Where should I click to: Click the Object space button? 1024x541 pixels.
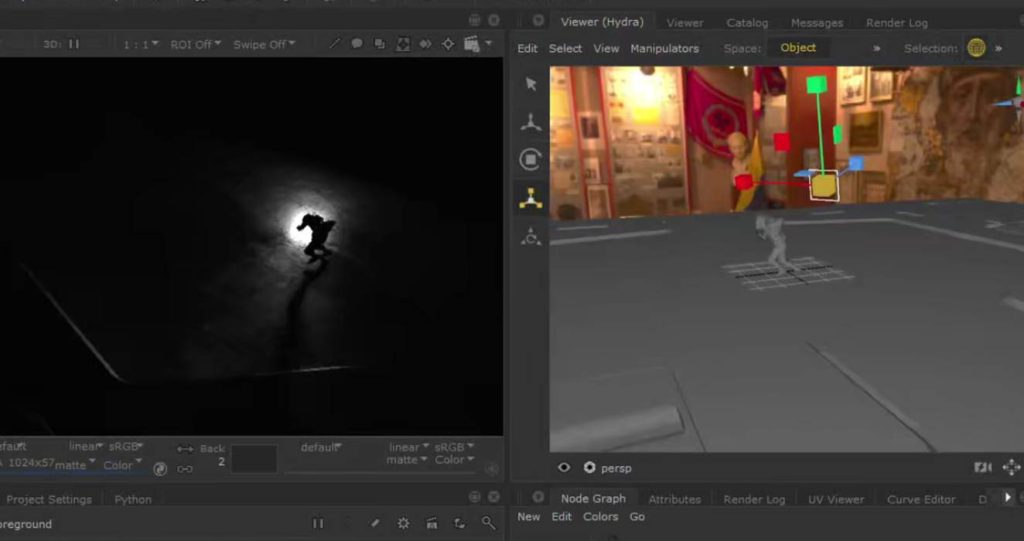[798, 48]
